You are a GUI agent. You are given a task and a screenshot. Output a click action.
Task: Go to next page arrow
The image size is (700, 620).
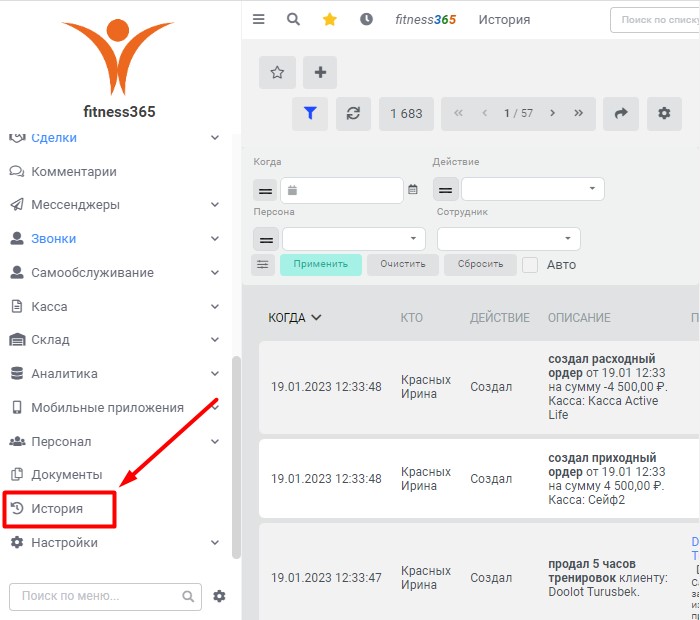click(552, 113)
